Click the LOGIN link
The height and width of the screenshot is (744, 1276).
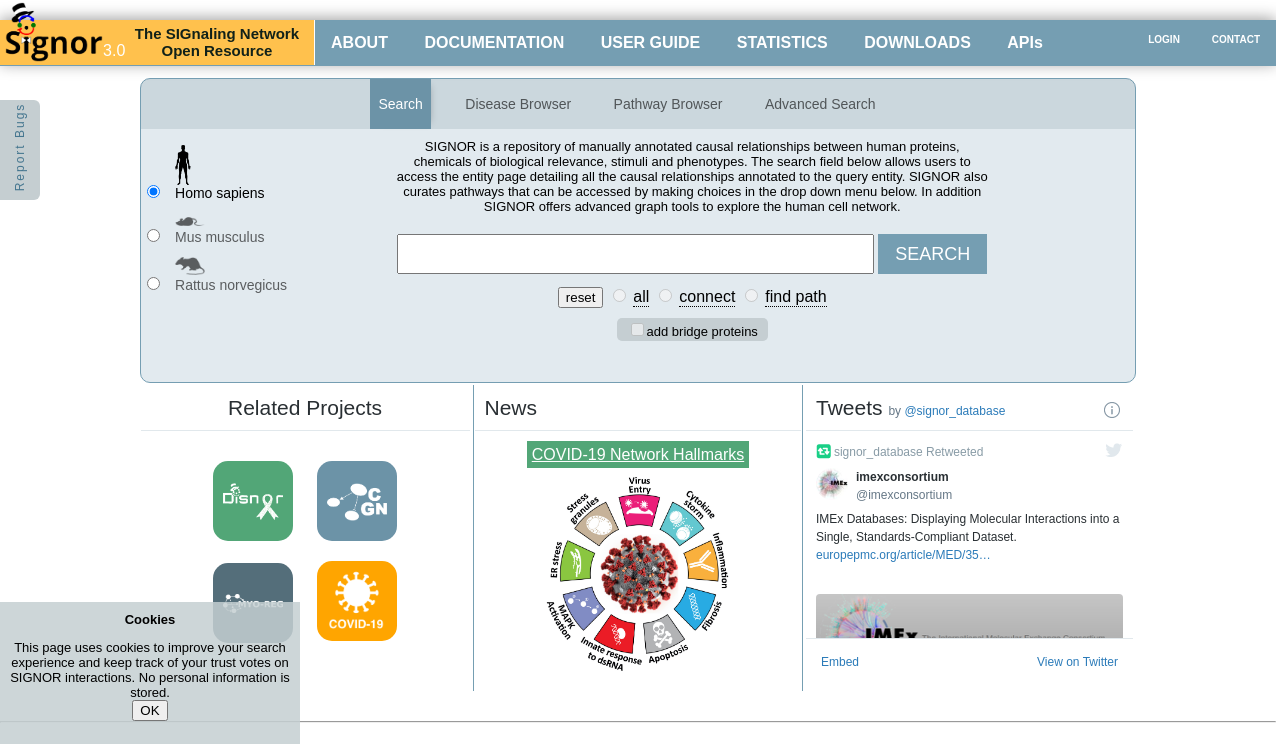tap(1164, 39)
